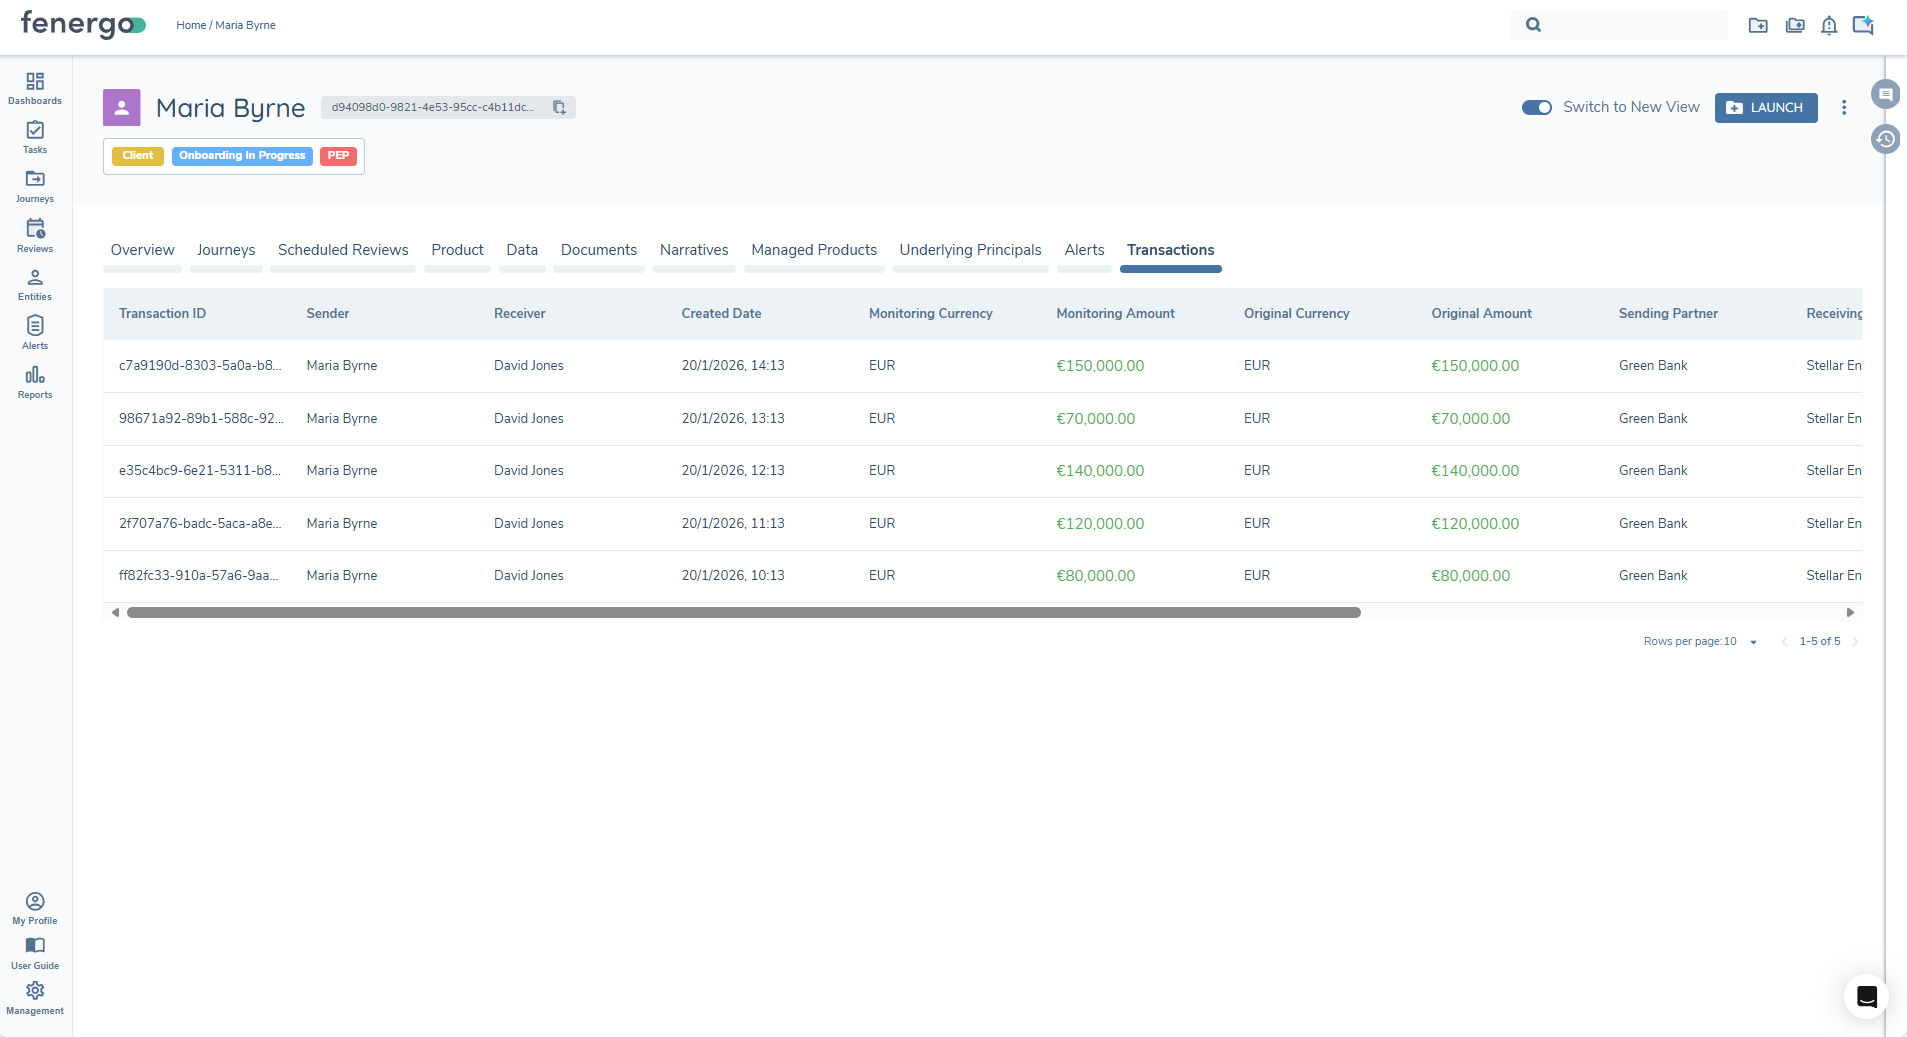Open Journeys from the left sidebar
Screen dimensions: 1907x1037
(35, 186)
